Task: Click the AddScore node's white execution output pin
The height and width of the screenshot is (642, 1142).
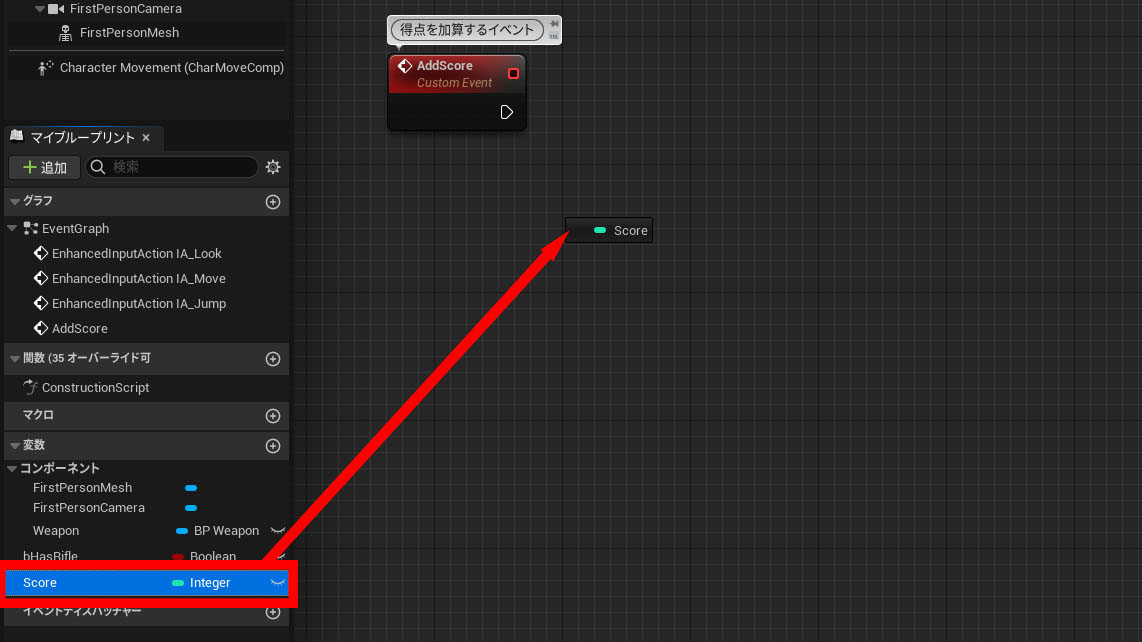Action: click(x=507, y=112)
